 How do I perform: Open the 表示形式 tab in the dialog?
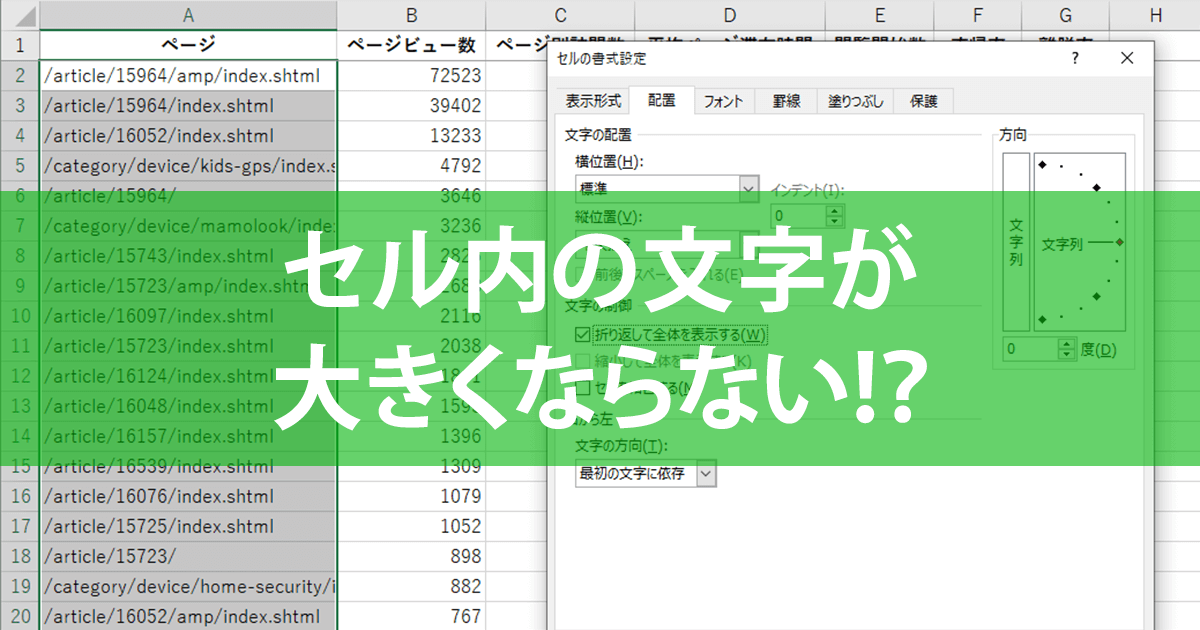coord(593,101)
